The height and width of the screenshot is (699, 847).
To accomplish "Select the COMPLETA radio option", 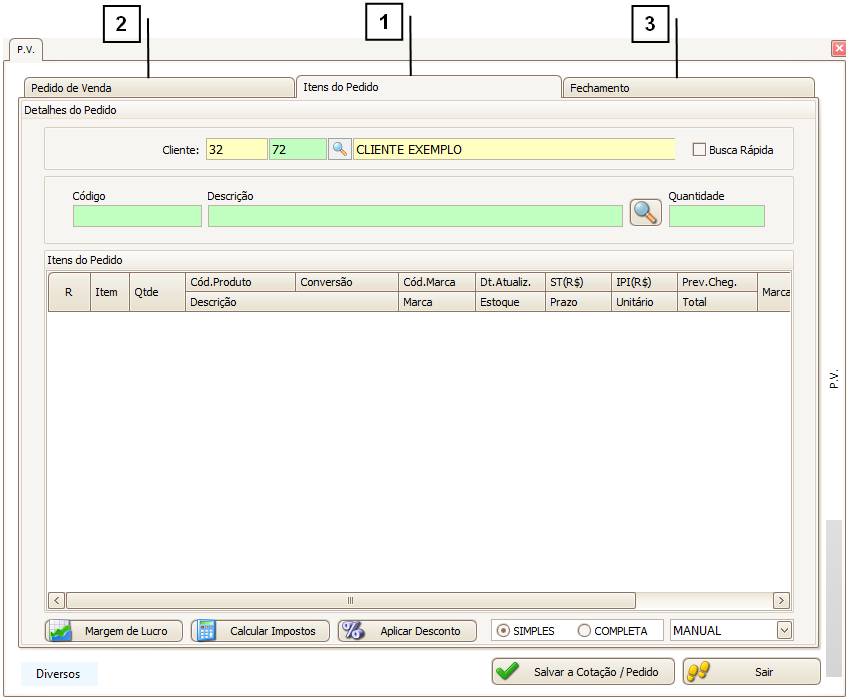I will tap(584, 631).
